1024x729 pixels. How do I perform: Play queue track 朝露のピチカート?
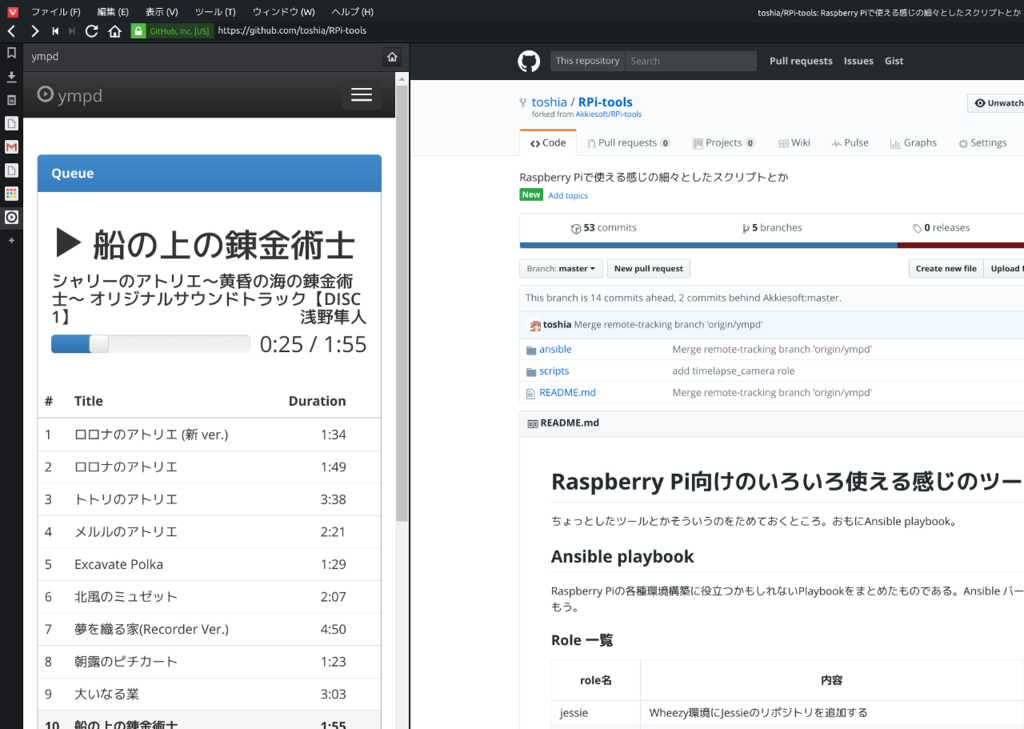pyautogui.click(x=209, y=662)
